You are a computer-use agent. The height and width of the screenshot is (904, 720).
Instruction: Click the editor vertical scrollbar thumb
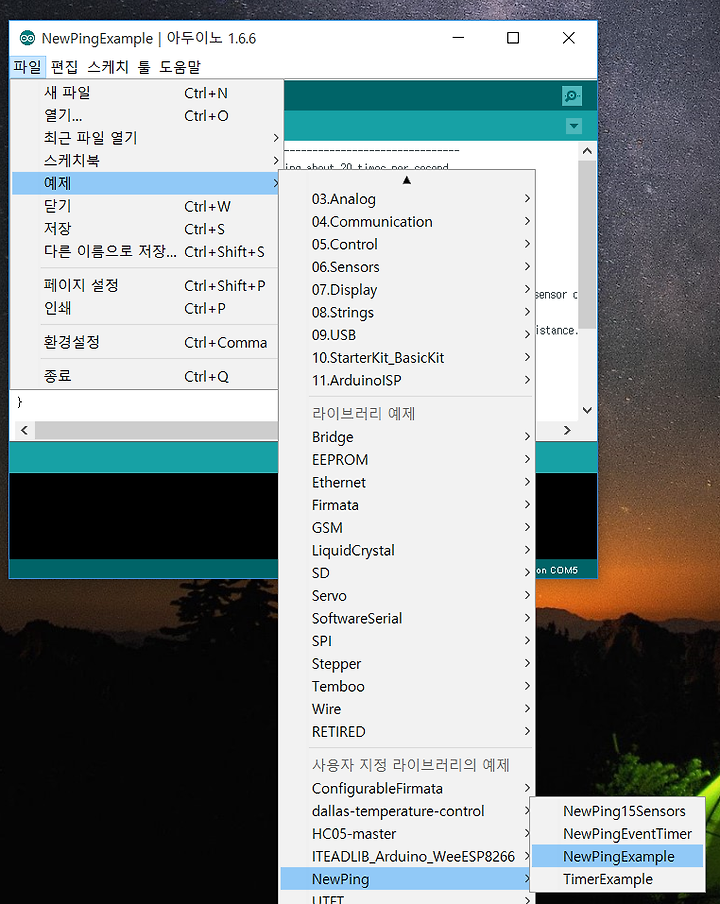pyautogui.click(x=587, y=244)
